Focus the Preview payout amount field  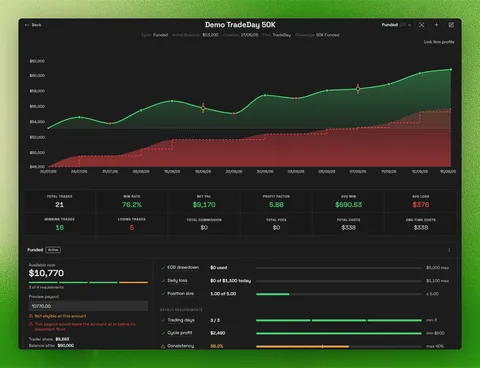pyautogui.click(x=88, y=306)
